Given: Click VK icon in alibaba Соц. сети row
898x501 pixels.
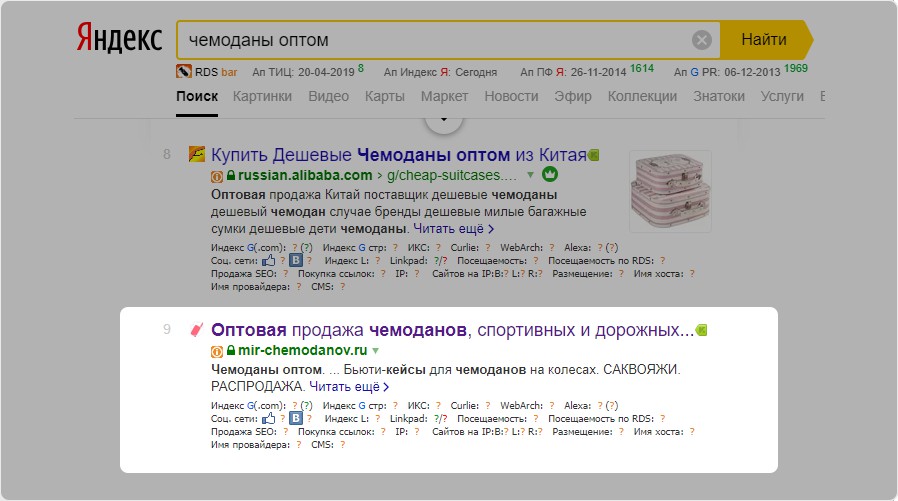Looking at the screenshot, I should click(x=296, y=261).
